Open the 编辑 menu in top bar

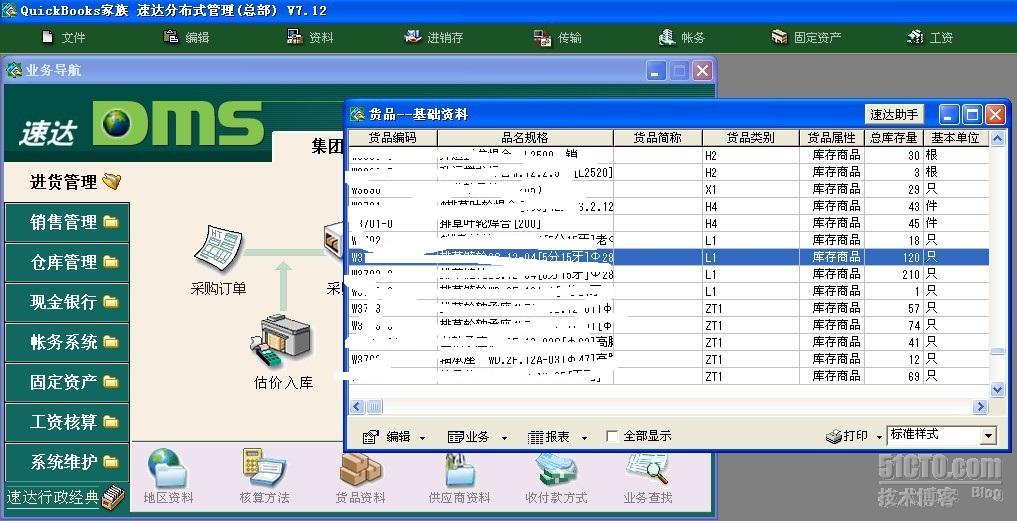187,38
